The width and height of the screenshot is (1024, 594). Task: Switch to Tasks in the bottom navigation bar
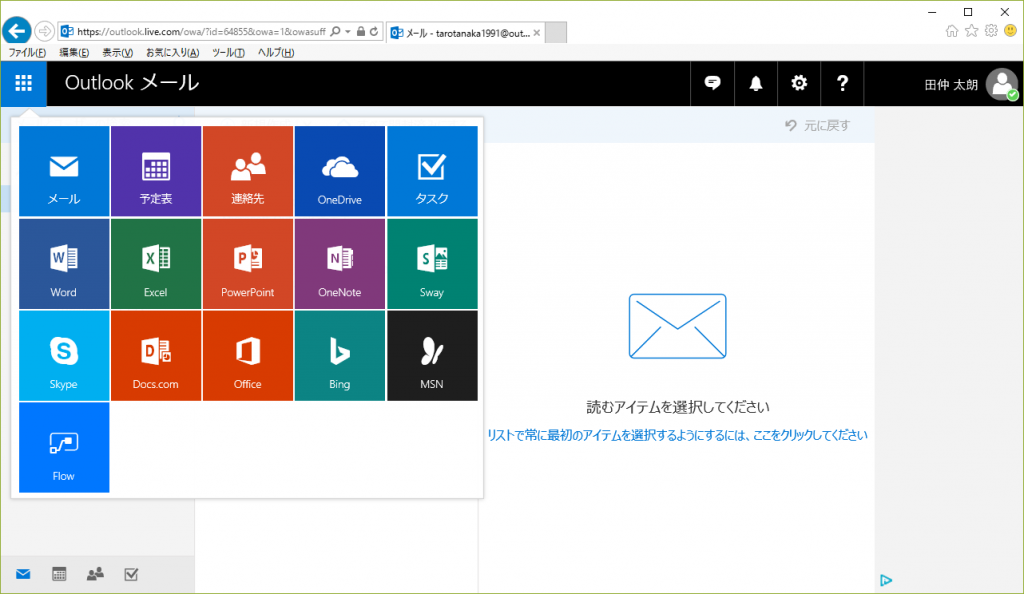click(131, 574)
